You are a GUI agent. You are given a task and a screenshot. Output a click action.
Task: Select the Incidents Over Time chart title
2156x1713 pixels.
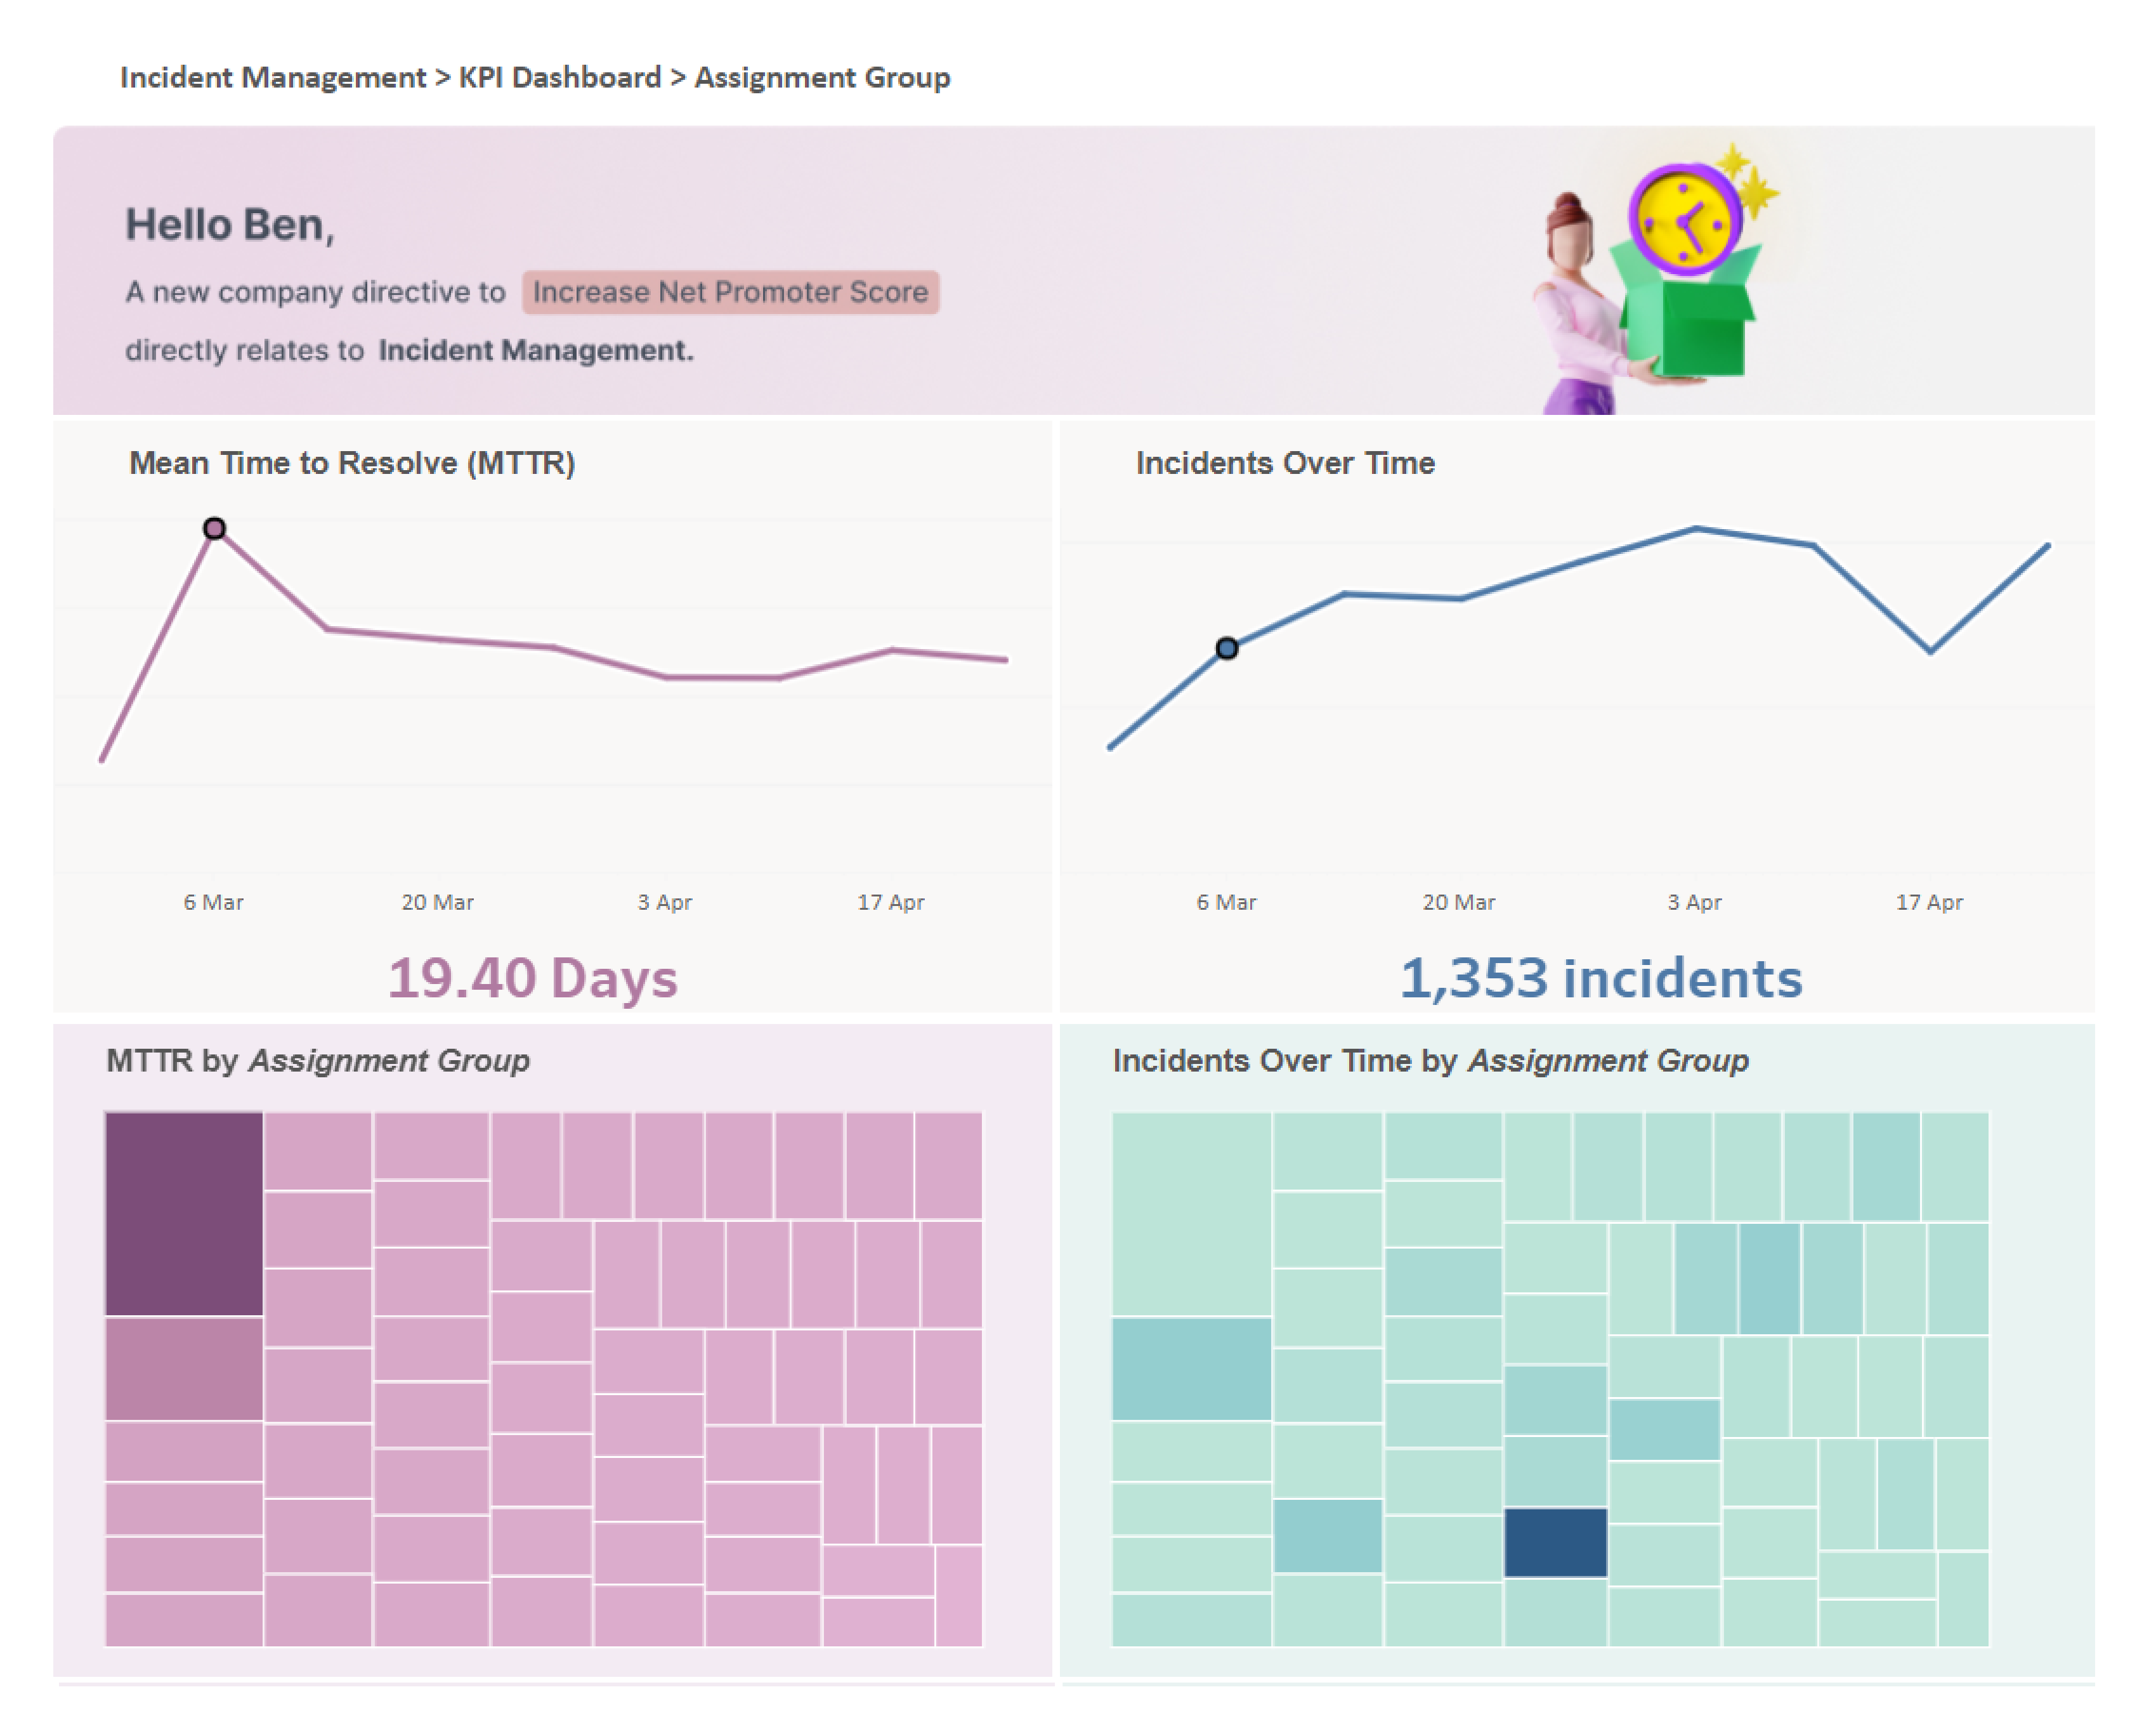[x=1285, y=462]
